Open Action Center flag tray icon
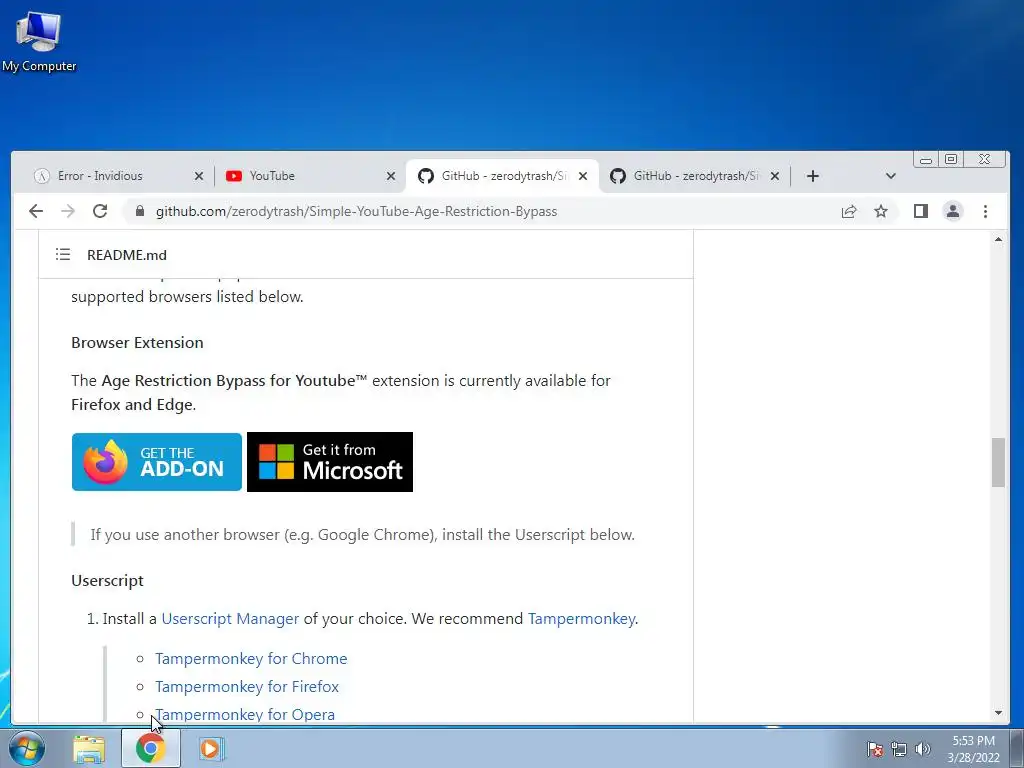This screenshot has width=1024, height=768. coord(875,749)
